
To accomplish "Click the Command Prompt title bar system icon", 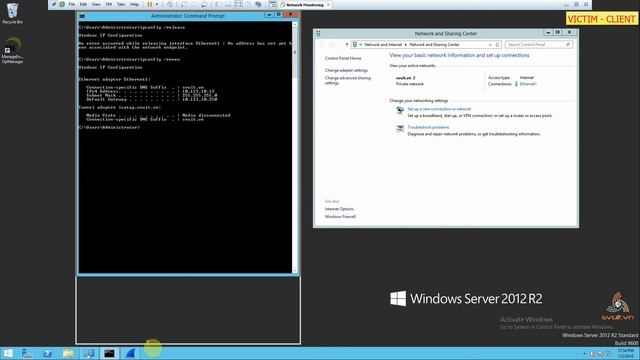I will pyautogui.click(x=82, y=16).
